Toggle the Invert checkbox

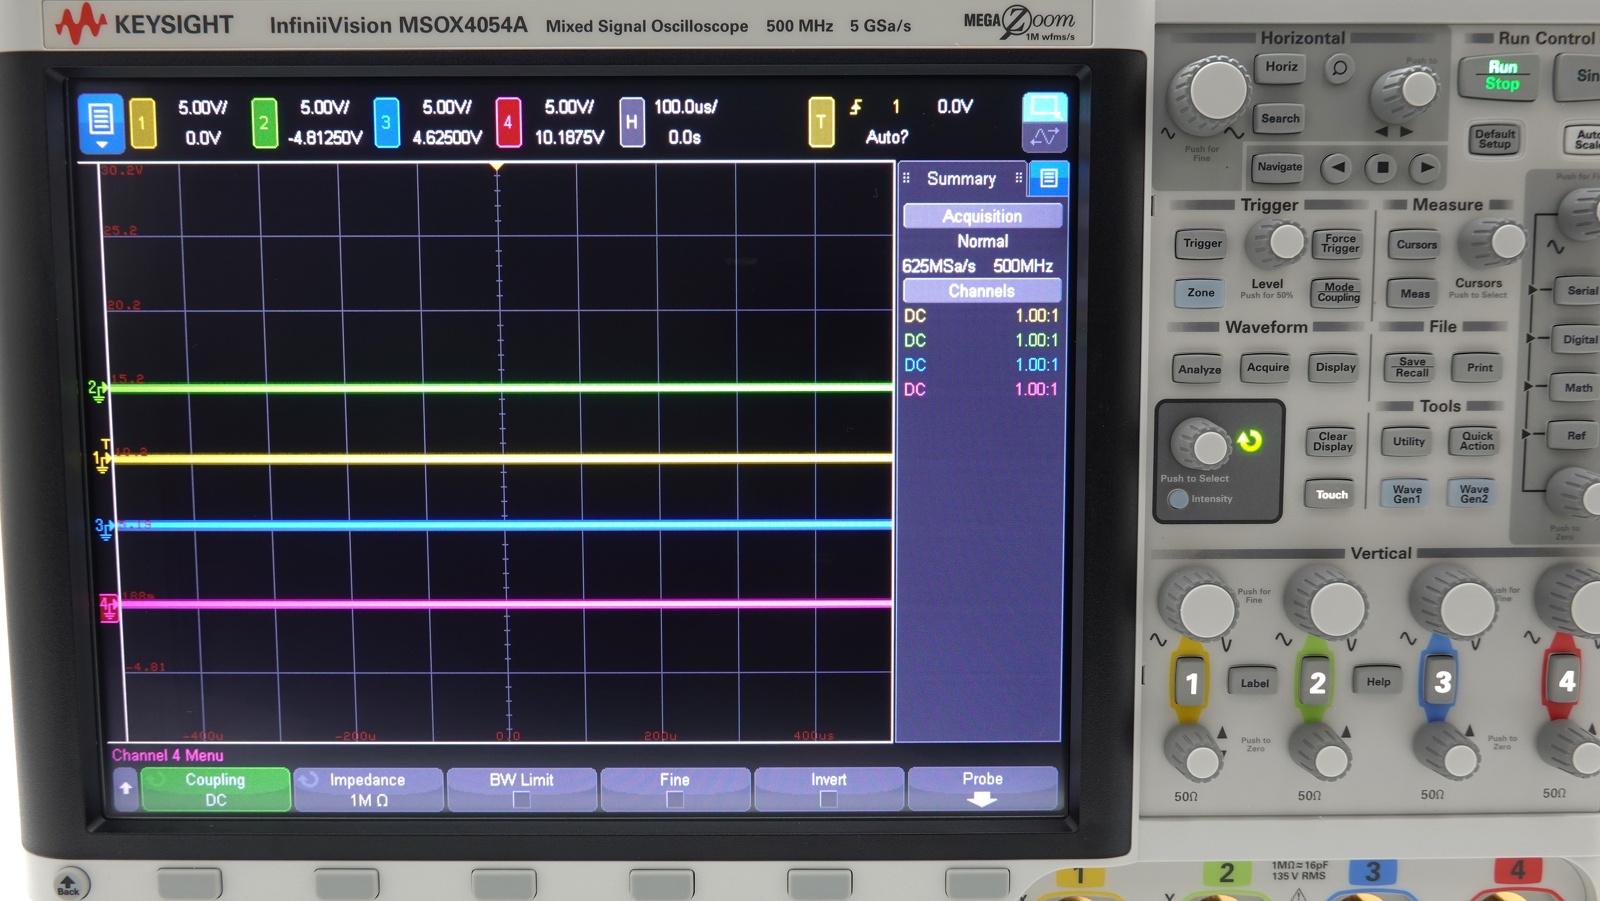pos(828,799)
